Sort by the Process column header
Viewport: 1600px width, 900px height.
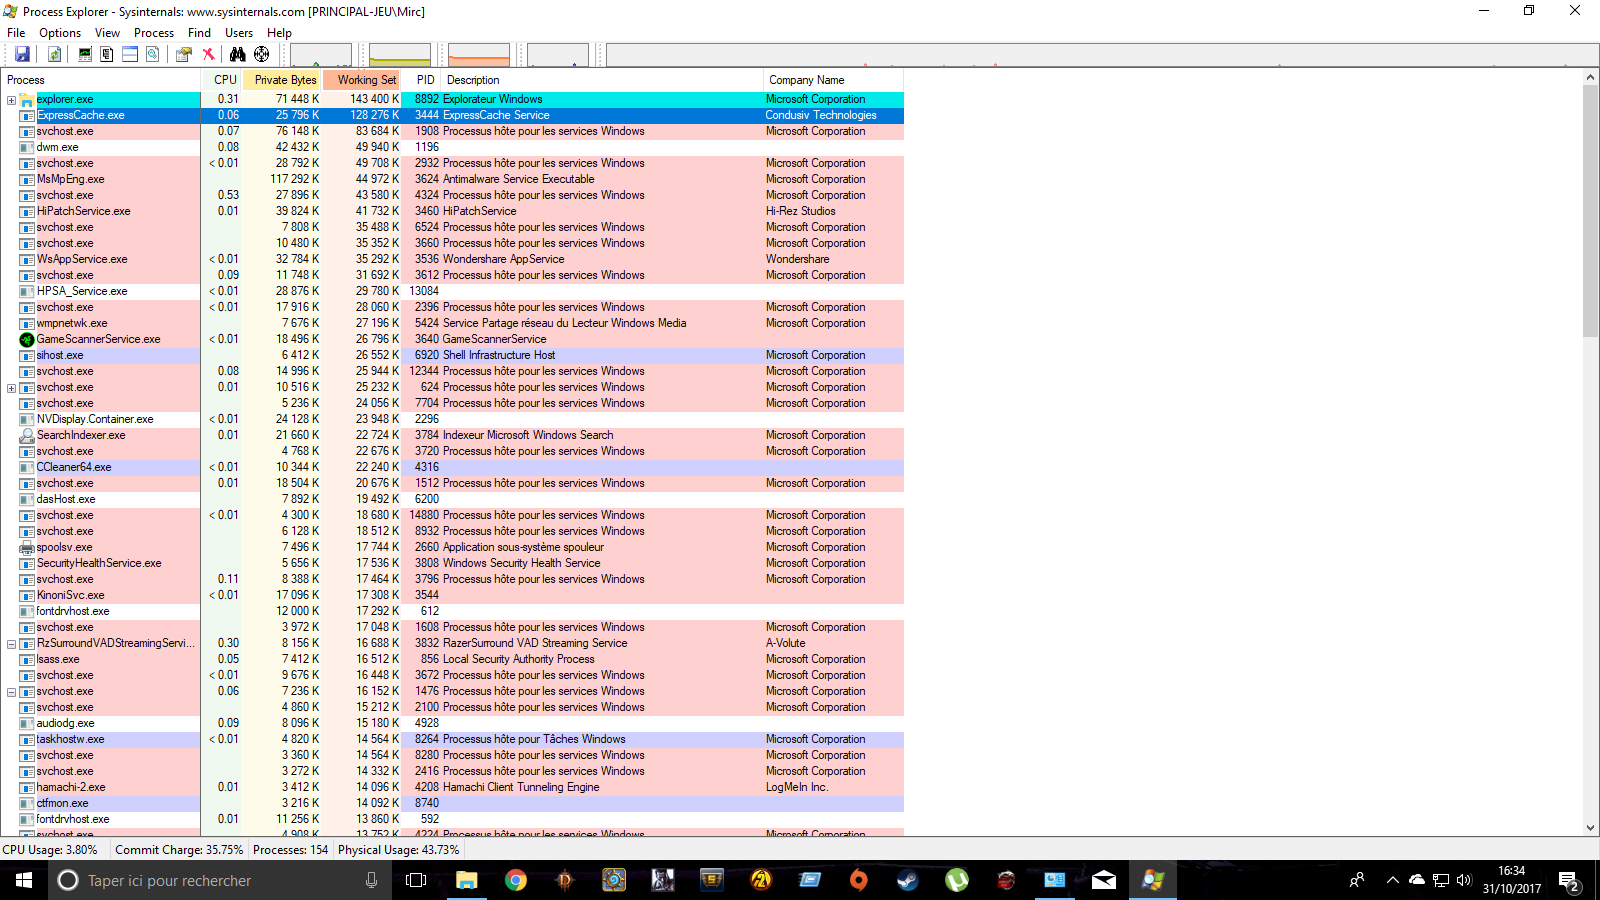tap(101, 80)
